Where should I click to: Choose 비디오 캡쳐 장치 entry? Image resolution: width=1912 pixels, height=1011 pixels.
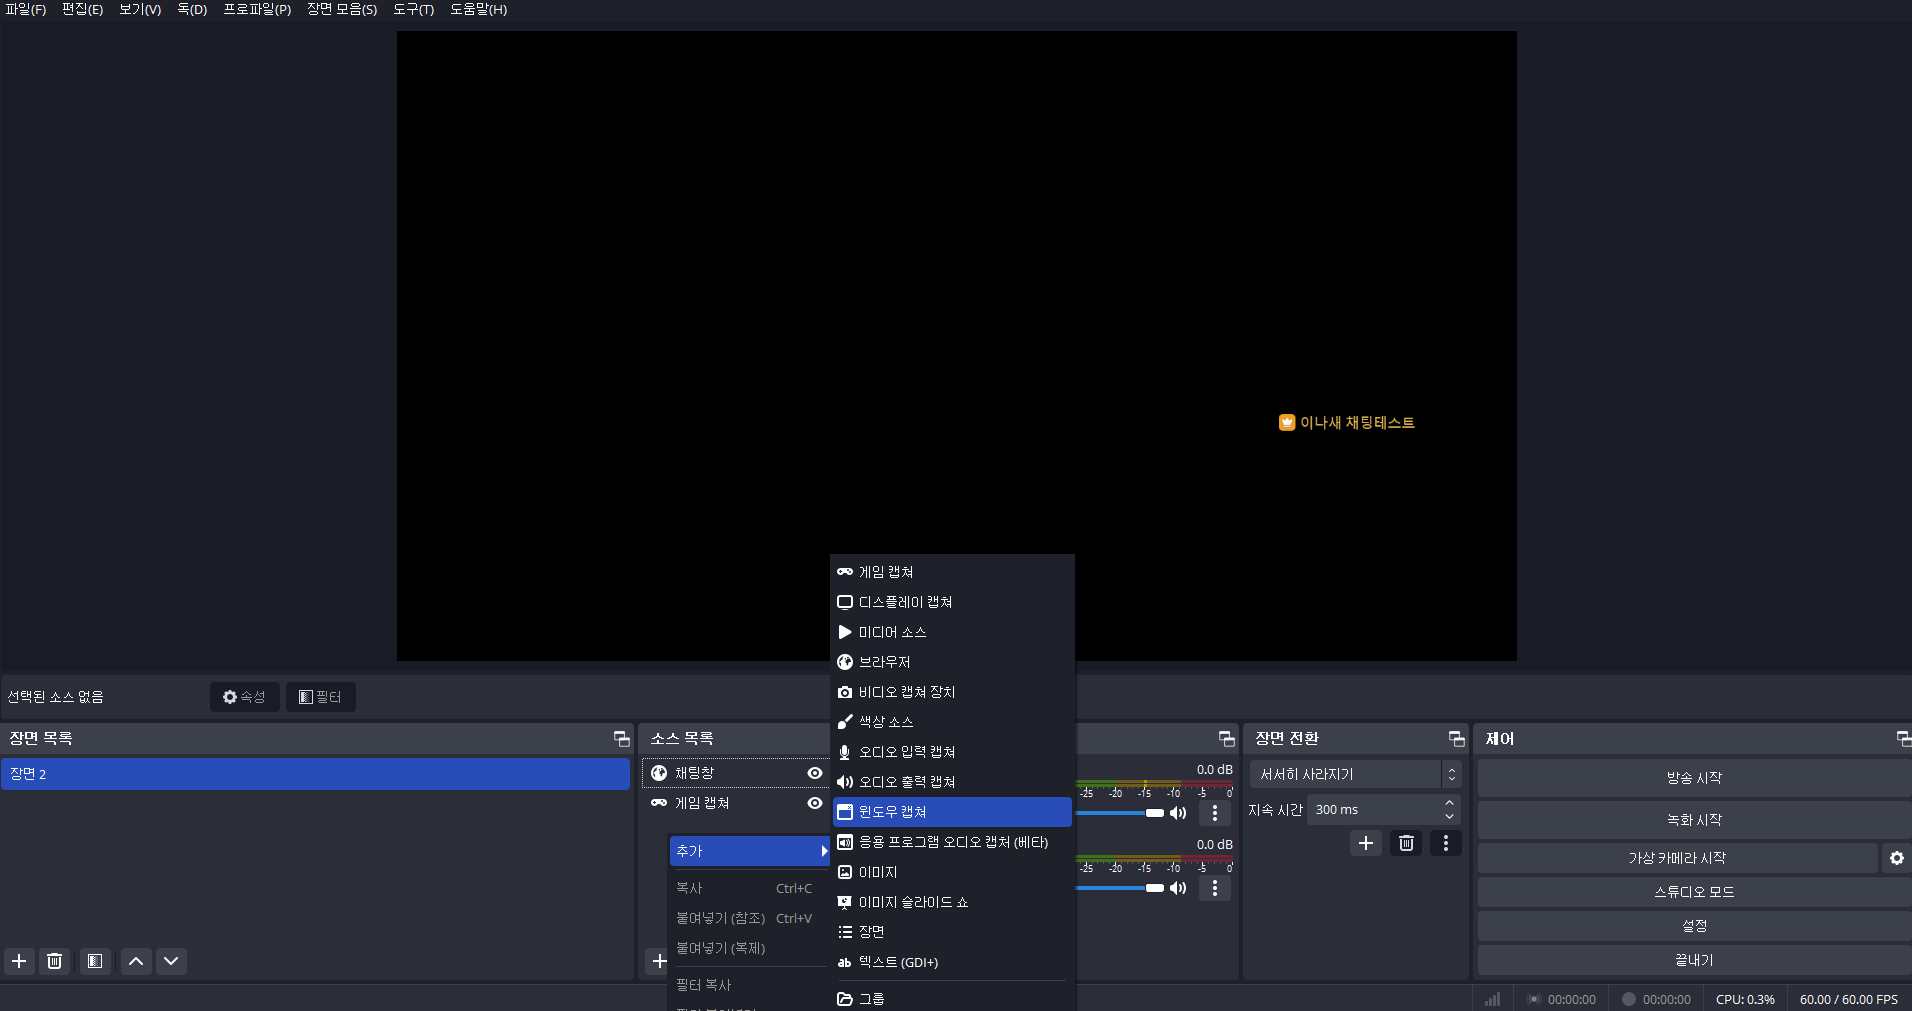tap(952, 692)
